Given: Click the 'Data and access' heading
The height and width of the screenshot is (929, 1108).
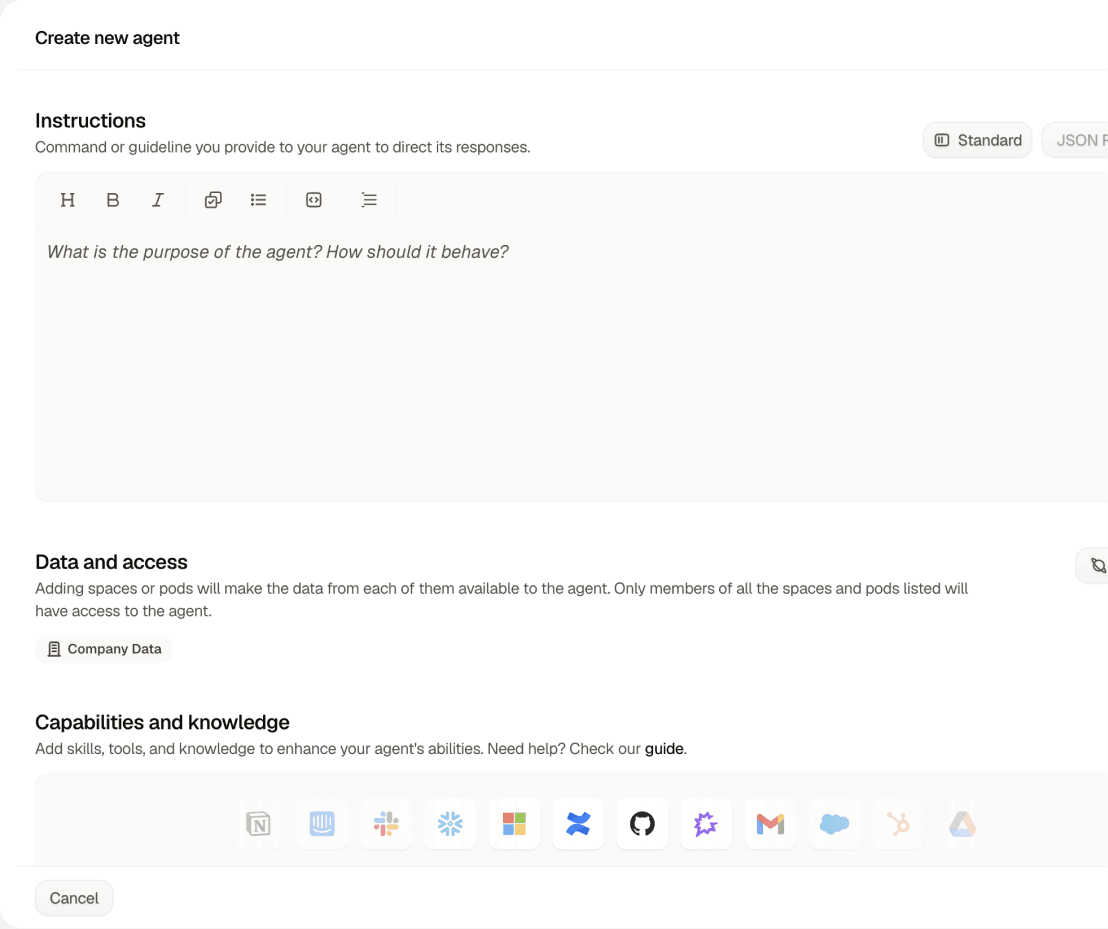Looking at the screenshot, I should (112, 562).
